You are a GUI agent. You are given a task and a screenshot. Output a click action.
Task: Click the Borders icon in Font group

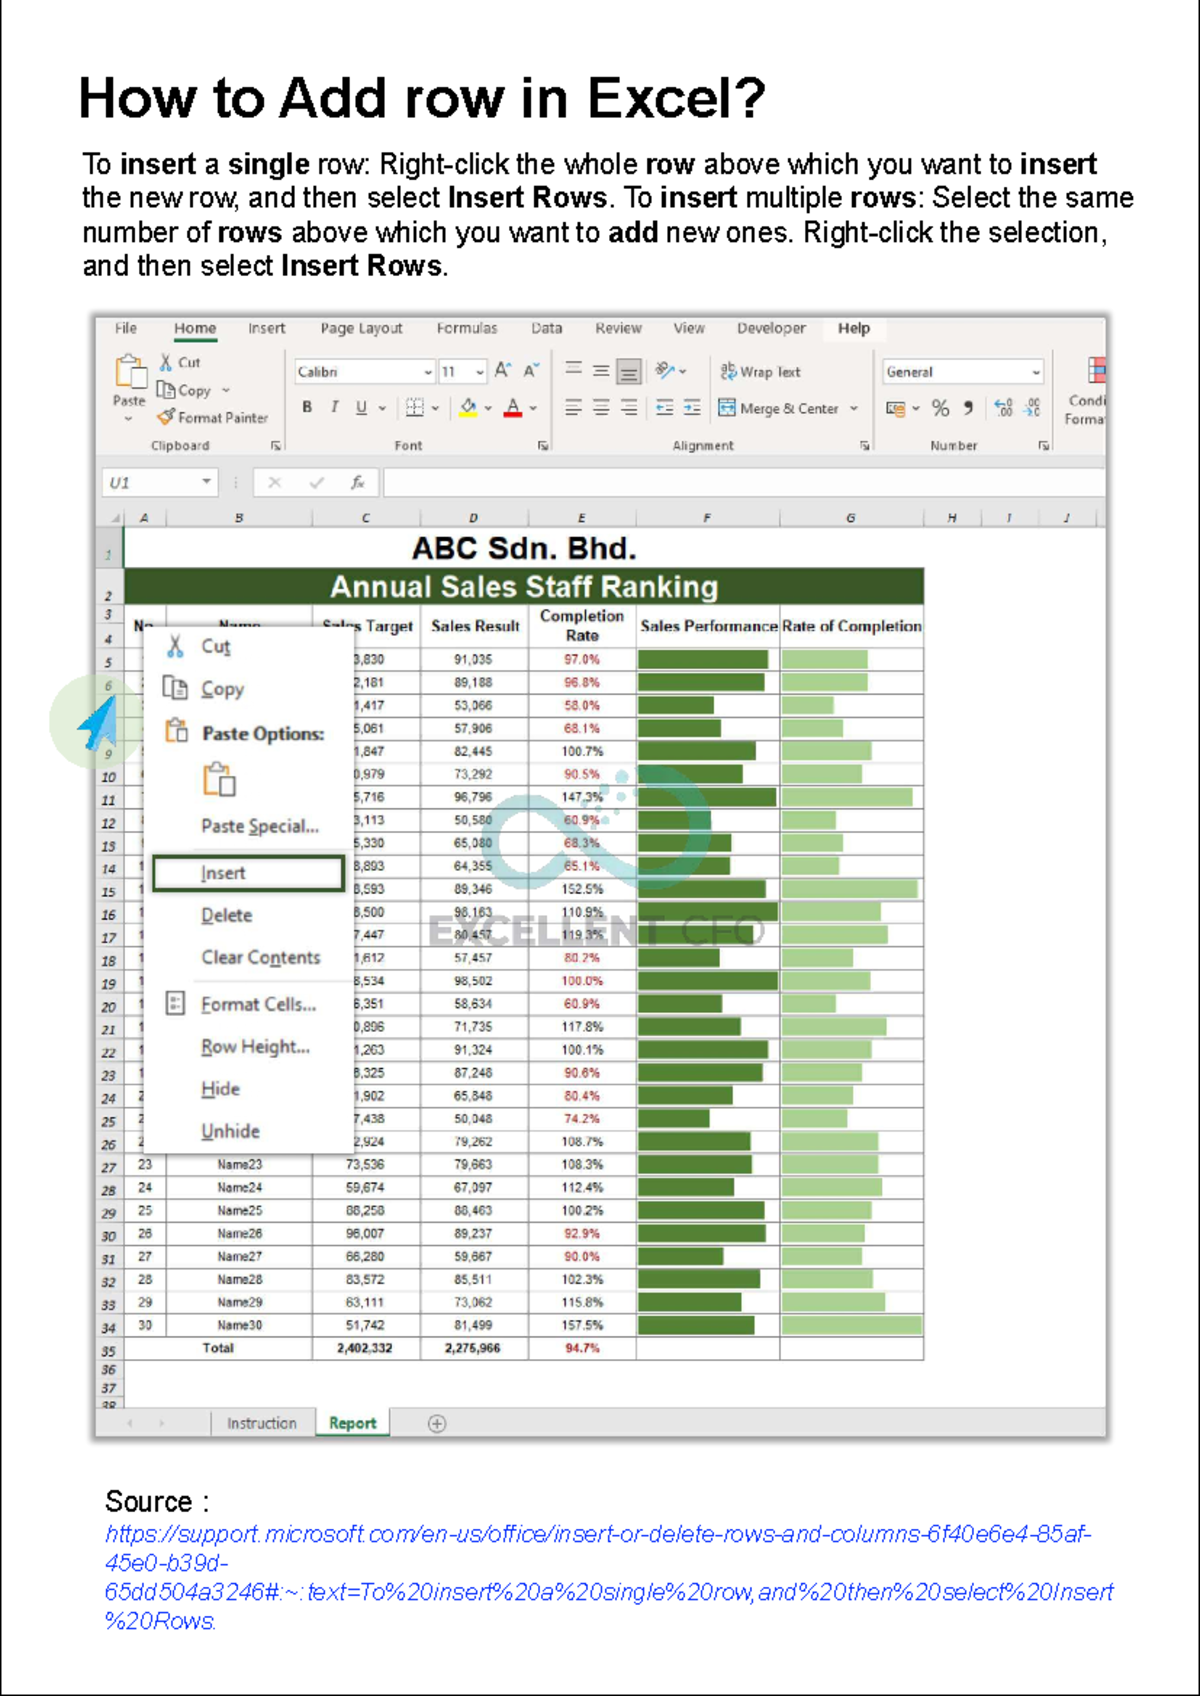pyautogui.click(x=414, y=407)
